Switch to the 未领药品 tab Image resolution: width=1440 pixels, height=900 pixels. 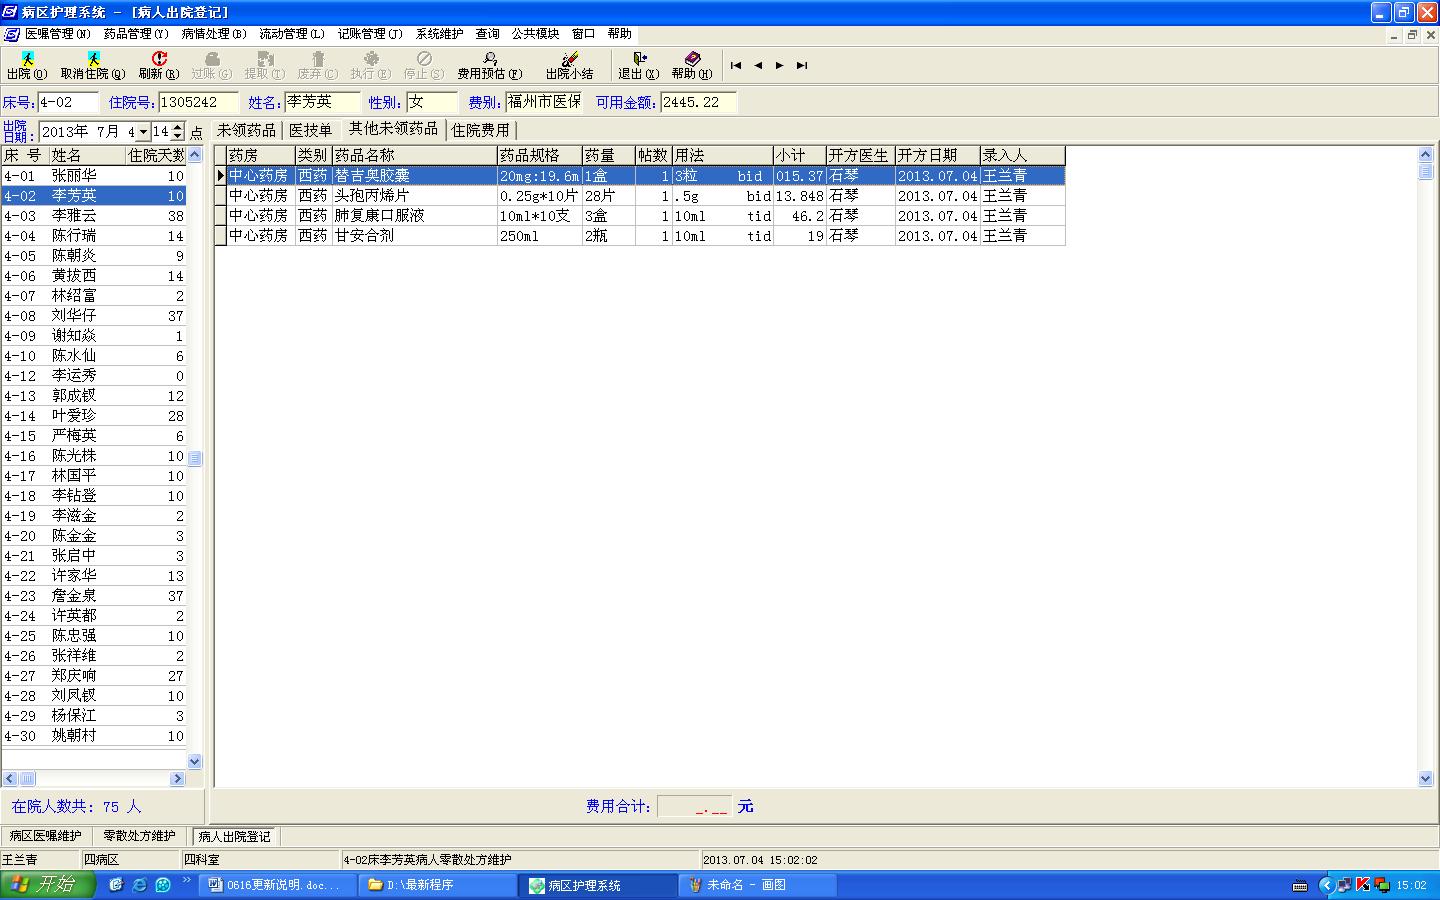tap(246, 130)
